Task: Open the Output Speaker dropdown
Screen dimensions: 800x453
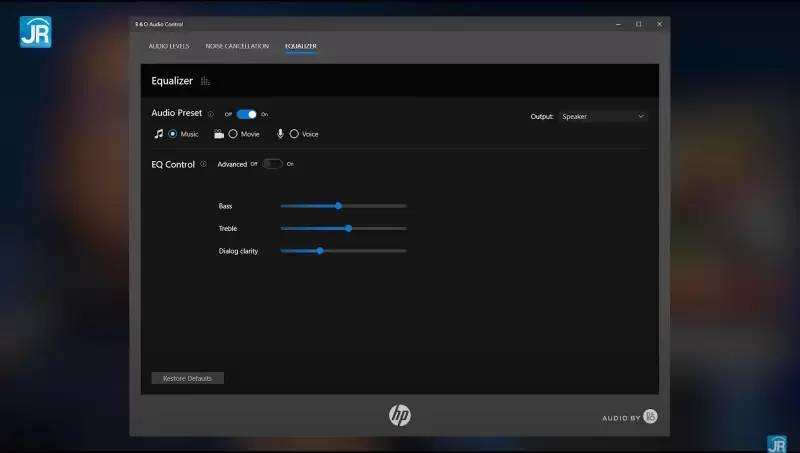Action: coord(603,116)
